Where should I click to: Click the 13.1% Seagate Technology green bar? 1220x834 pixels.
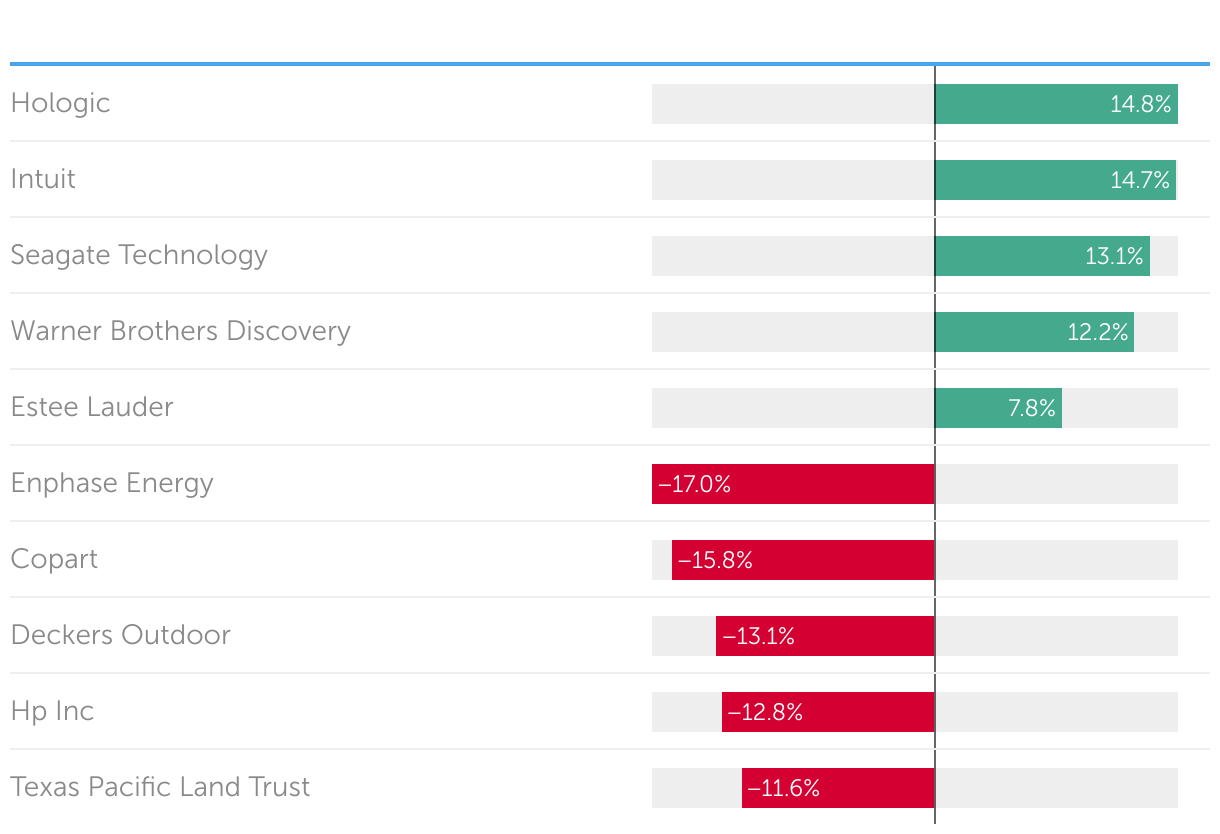(1042, 256)
